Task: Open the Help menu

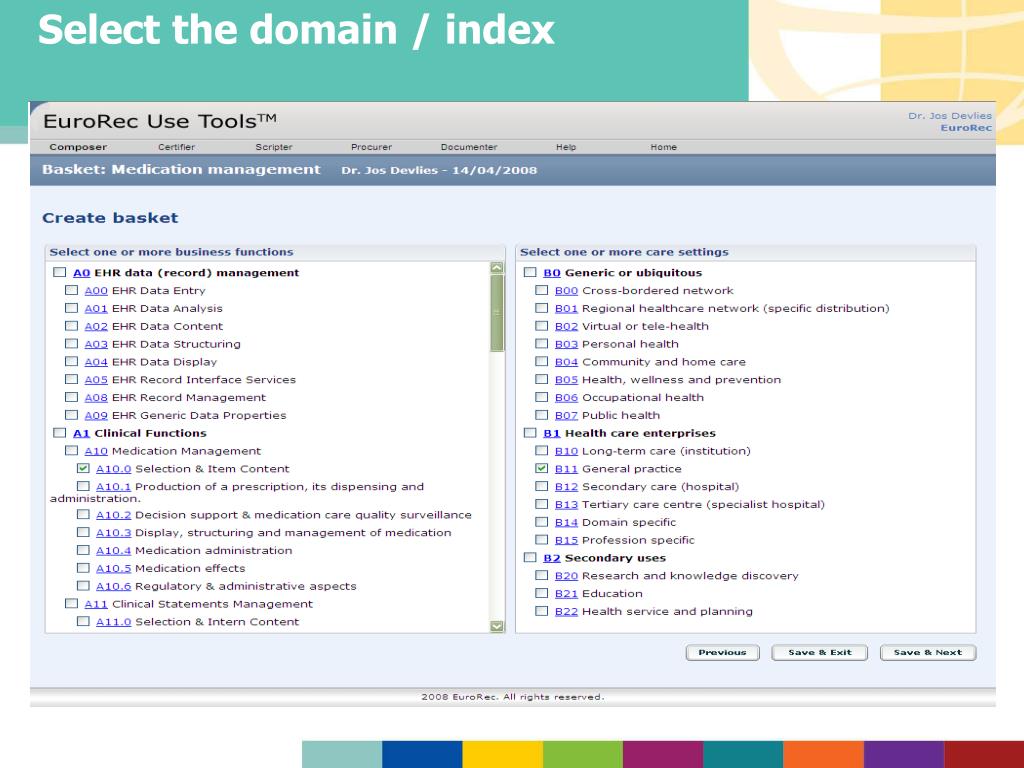Action: (x=566, y=147)
